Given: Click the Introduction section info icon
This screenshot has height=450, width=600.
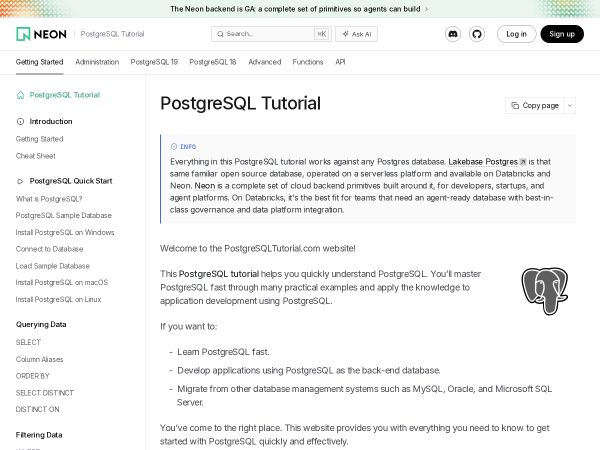Looking at the screenshot, I should (20, 121).
